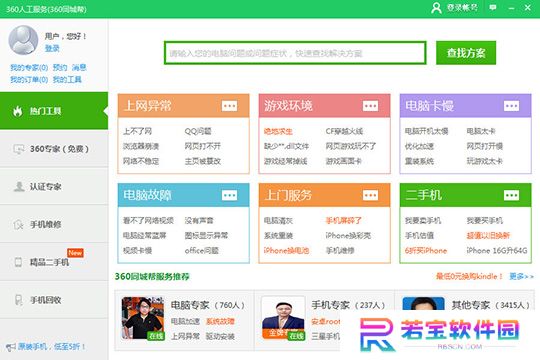This screenshot has height=360, width=540.
Task: Open the ellipsis on 电脑故障 card
Action: 229,195
